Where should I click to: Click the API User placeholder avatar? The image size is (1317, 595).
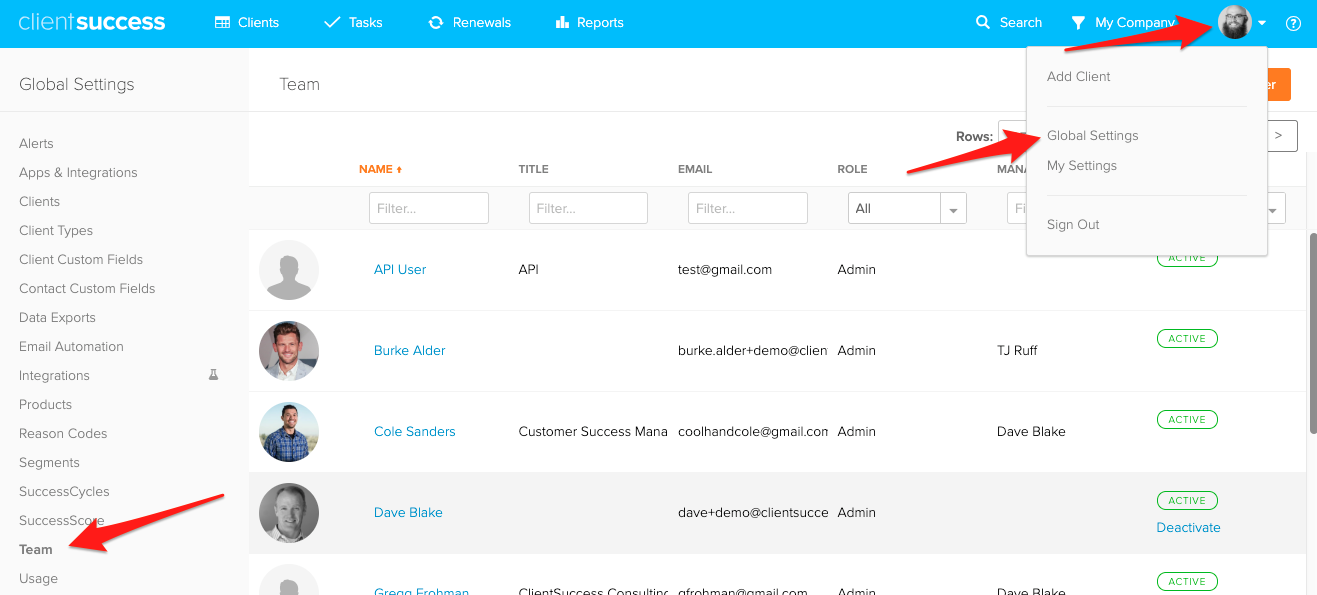point(289,270)
